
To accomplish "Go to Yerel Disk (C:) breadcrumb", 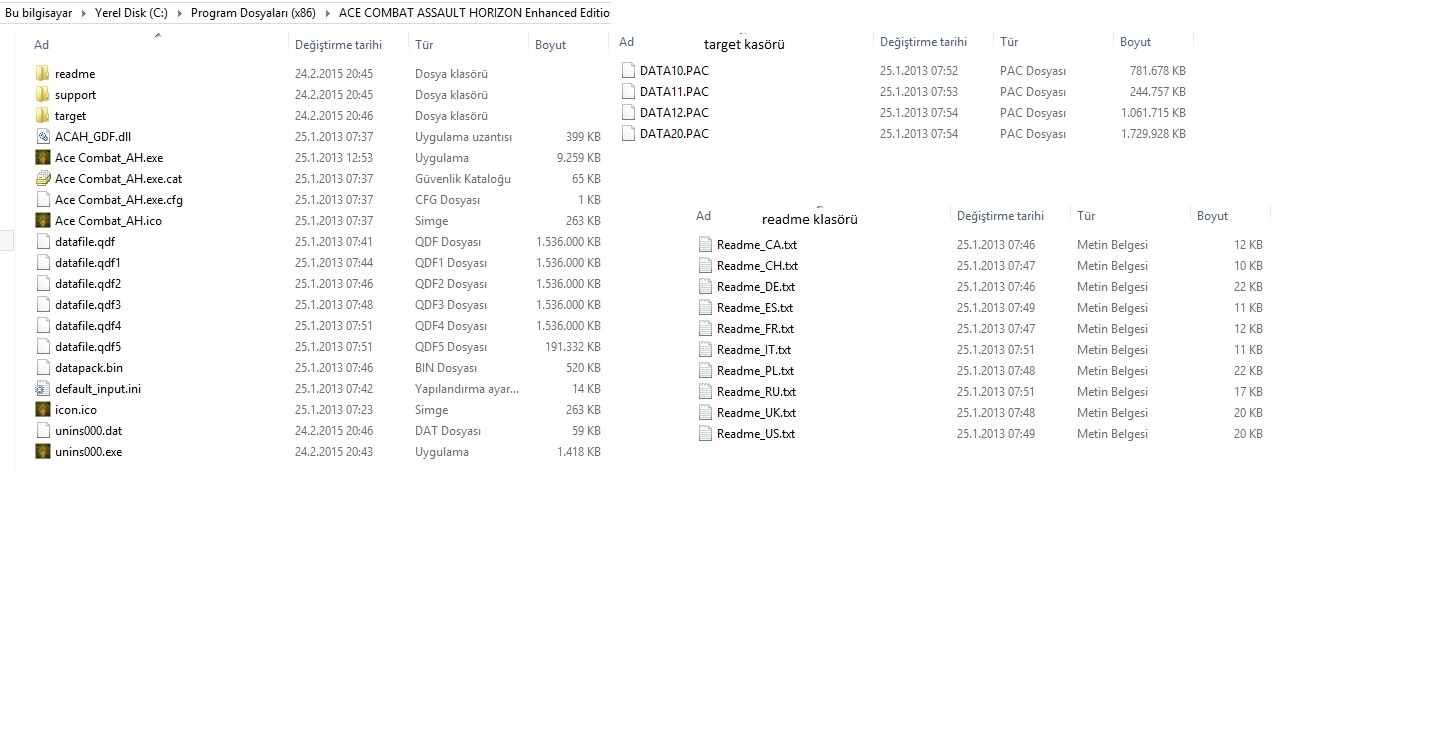I will 131,13.
